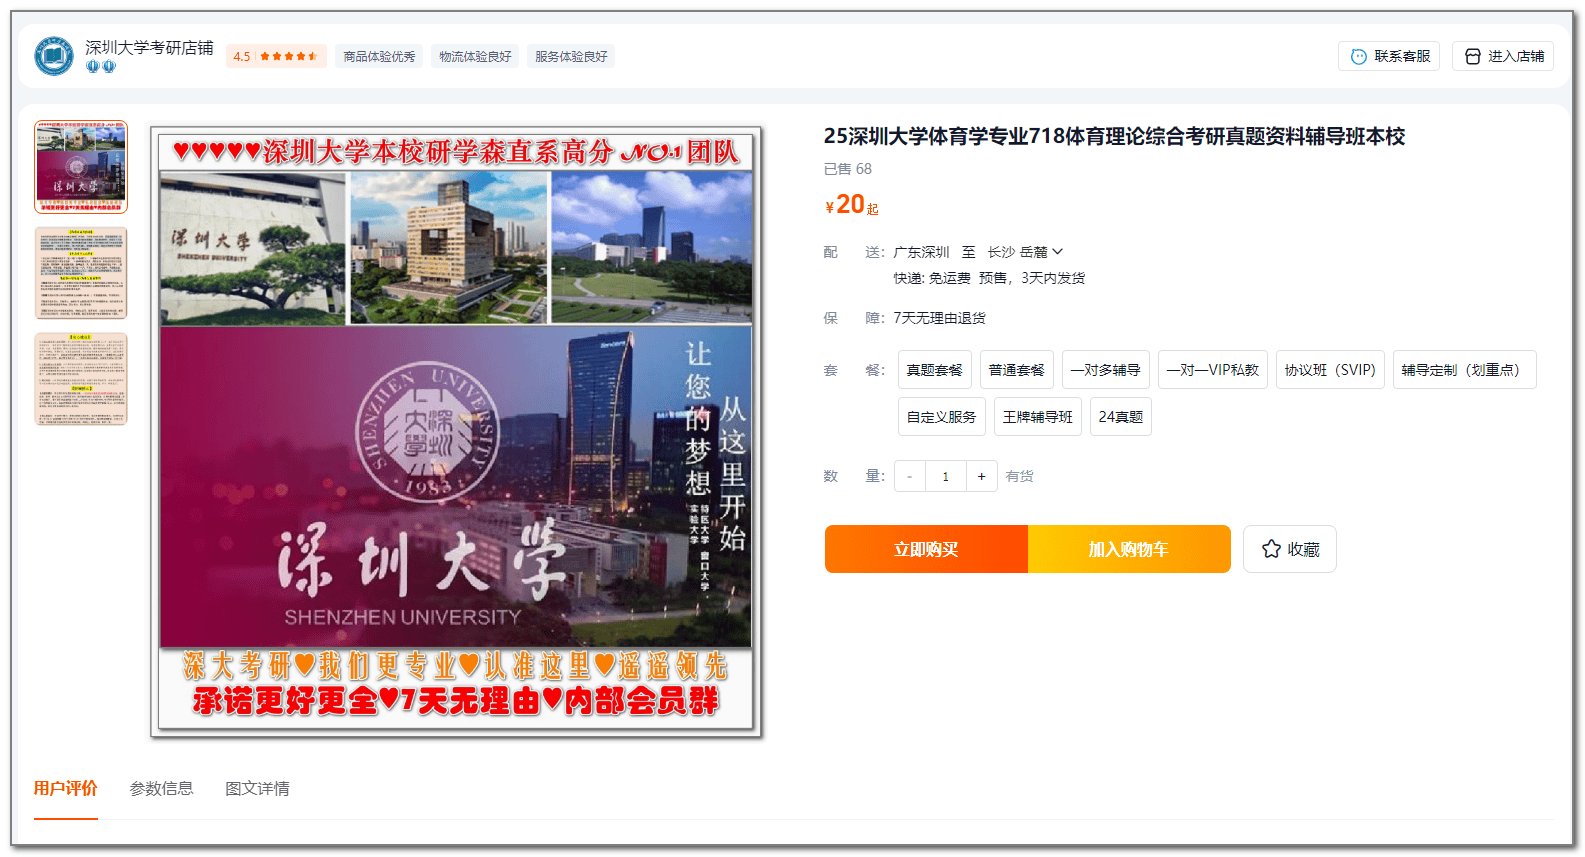Click the quantity input field

pos(946,476)
